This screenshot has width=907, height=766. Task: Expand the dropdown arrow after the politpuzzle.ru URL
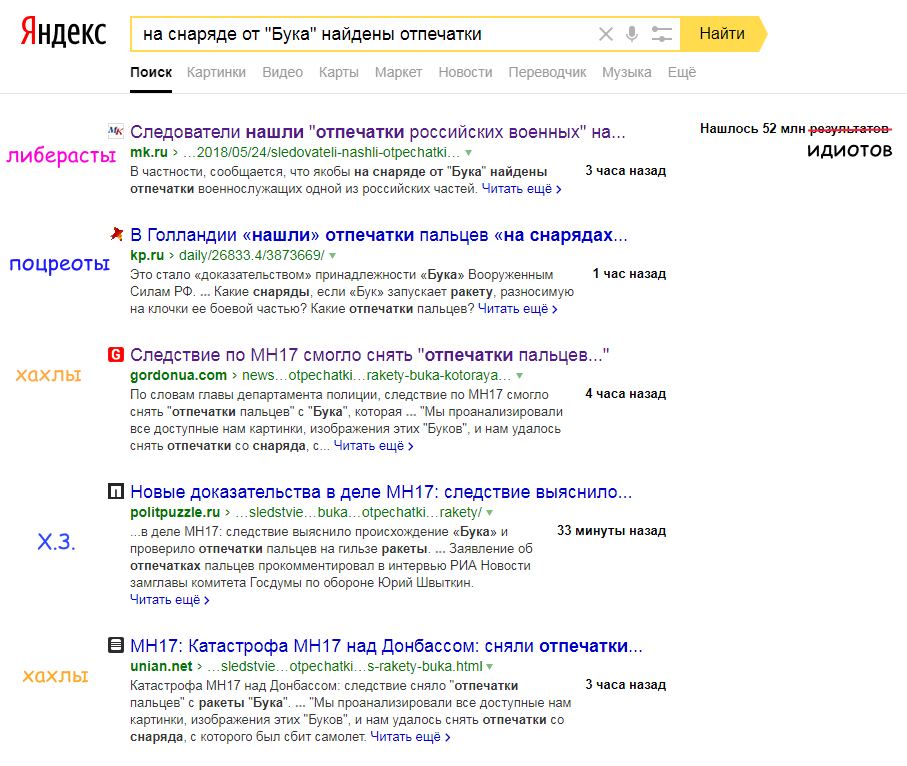pos(489,513)
